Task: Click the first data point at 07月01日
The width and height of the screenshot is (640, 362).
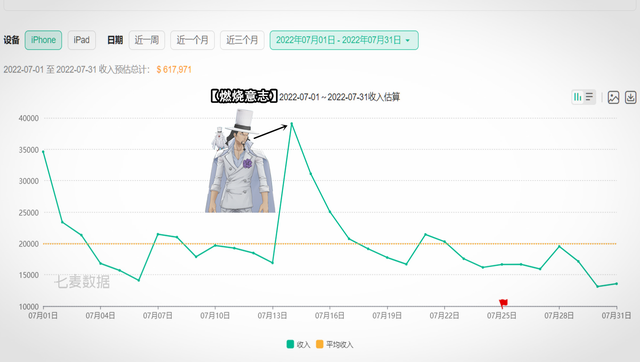Action: [x=43, y=151]
